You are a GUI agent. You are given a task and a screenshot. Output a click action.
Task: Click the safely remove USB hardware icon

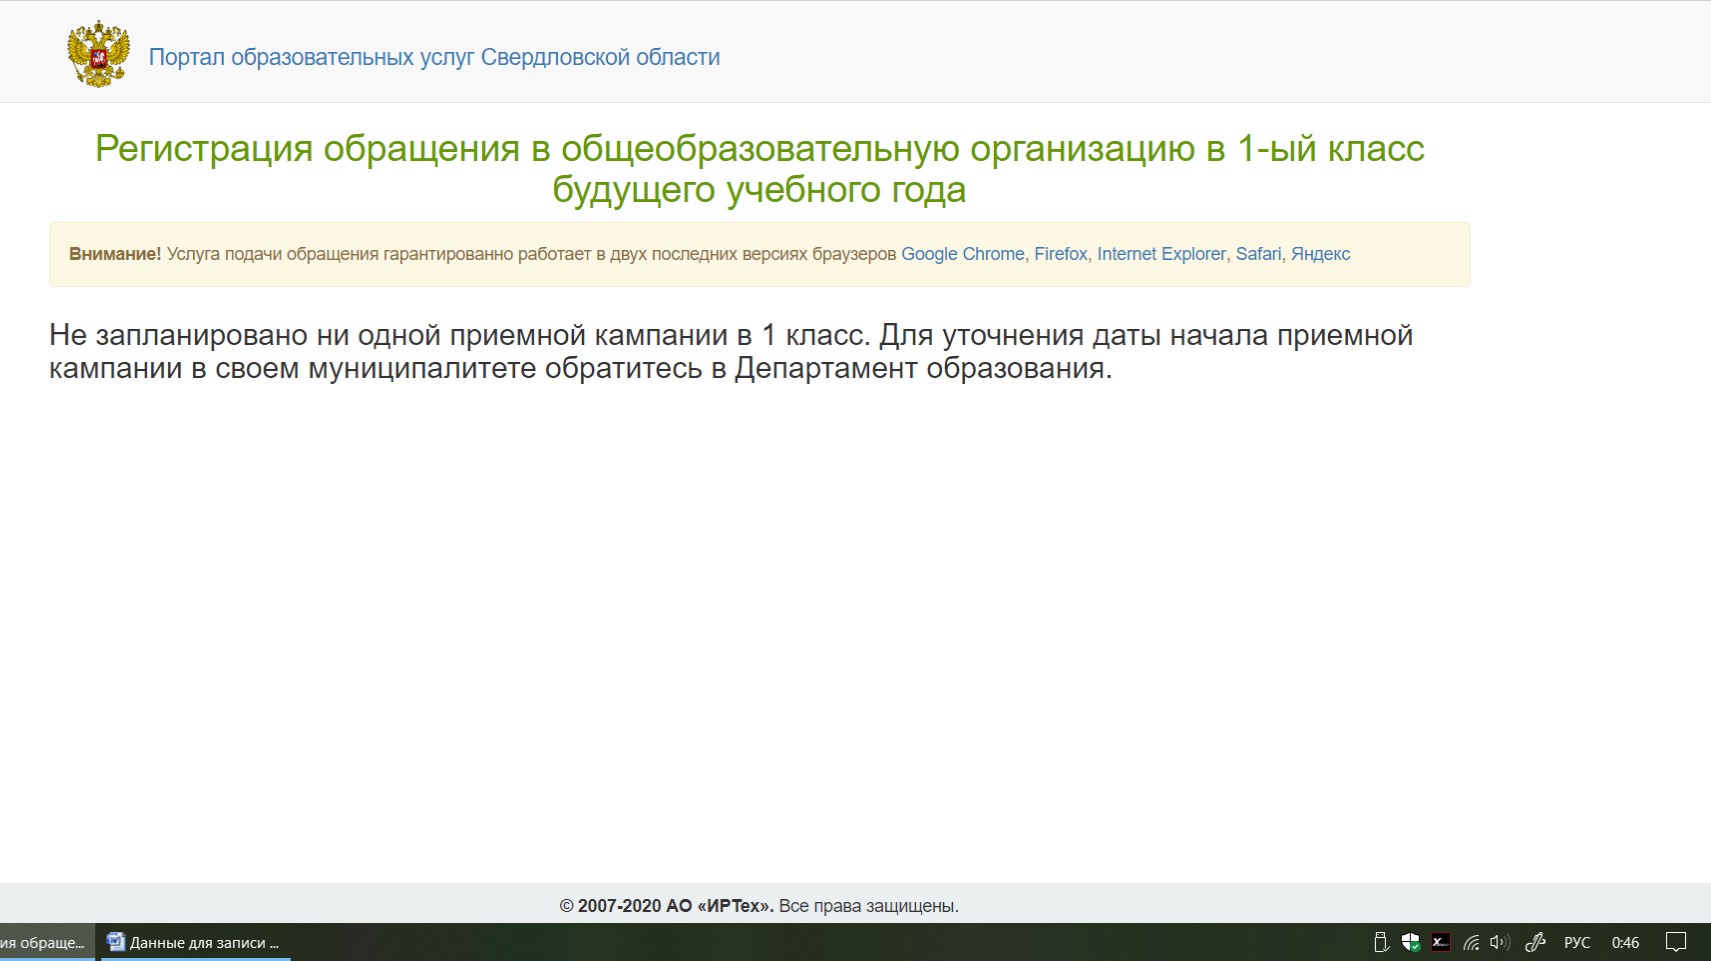click(1381, 942)
